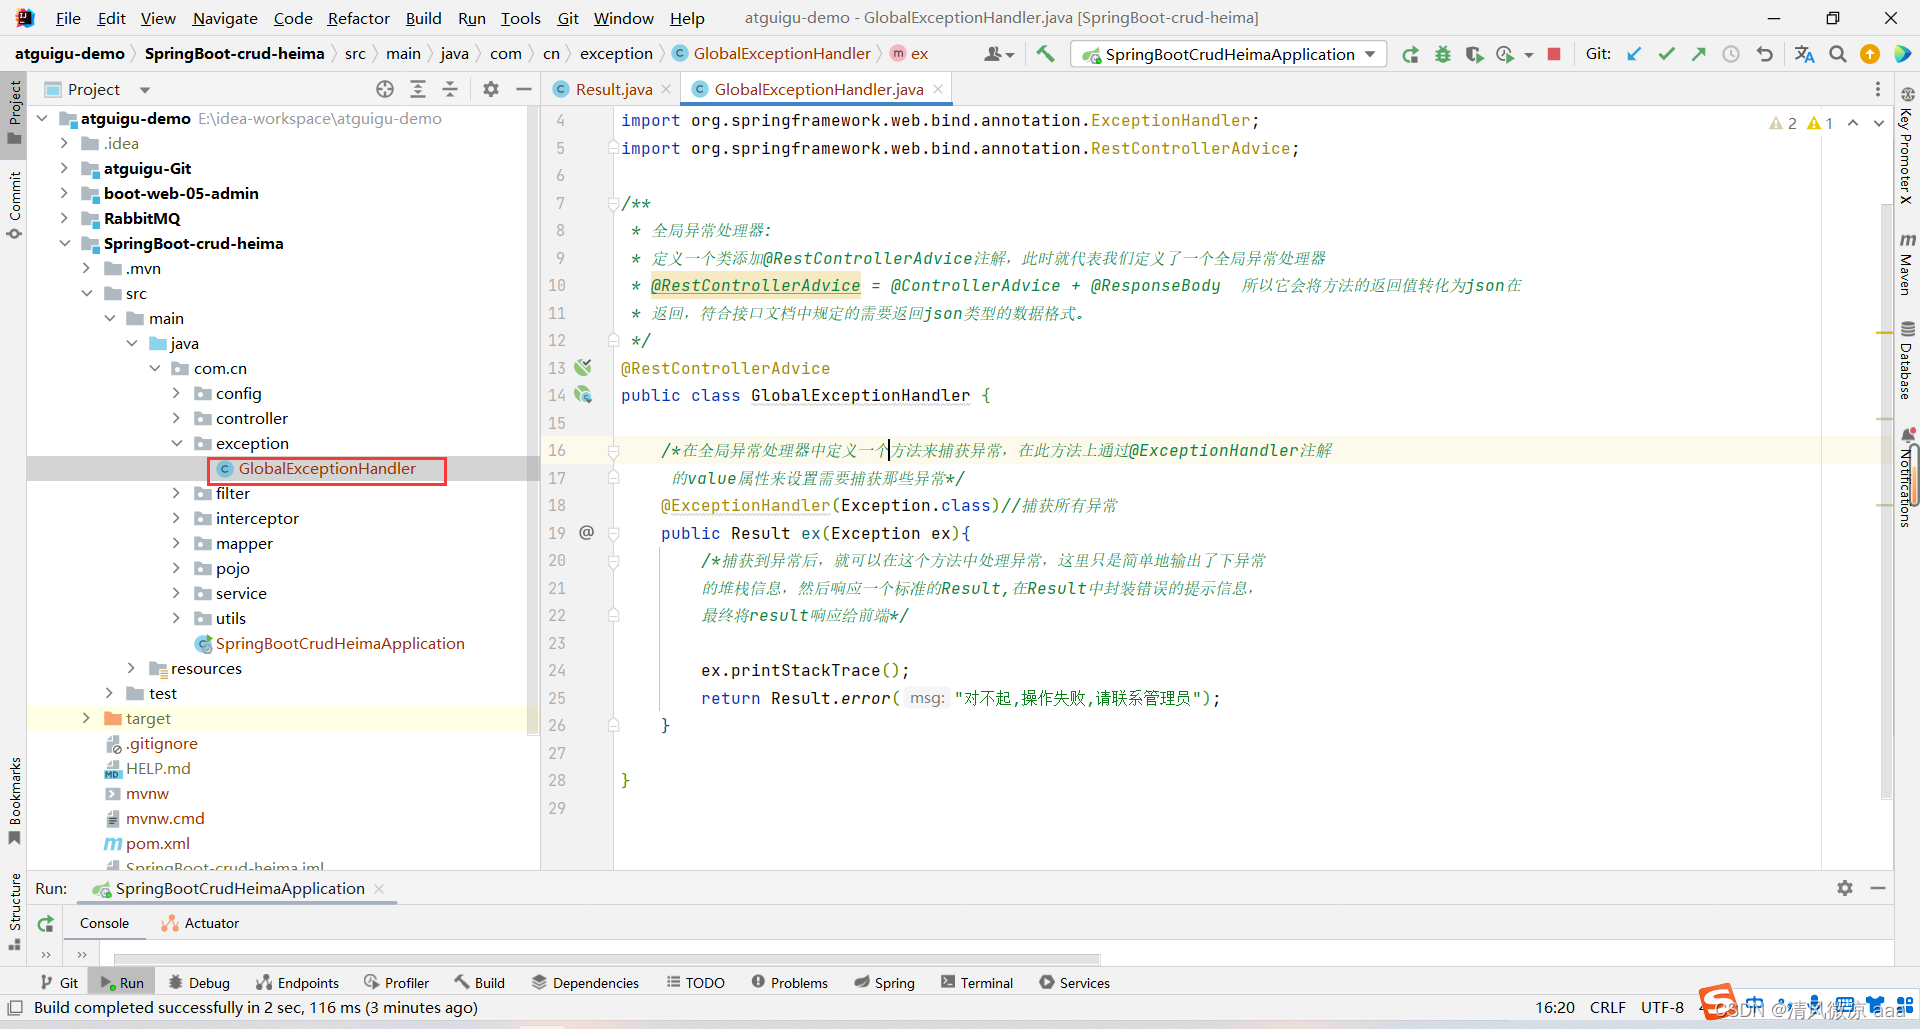Commit changes using the Git checkmark icon

1666,54
